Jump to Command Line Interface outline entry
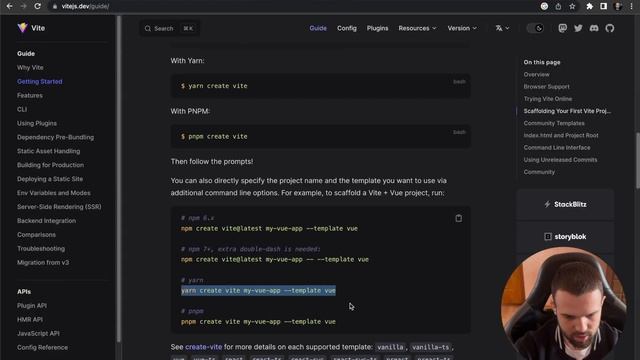Image resolution: width=640 pixels, height=360 pixels. [557, 148]
